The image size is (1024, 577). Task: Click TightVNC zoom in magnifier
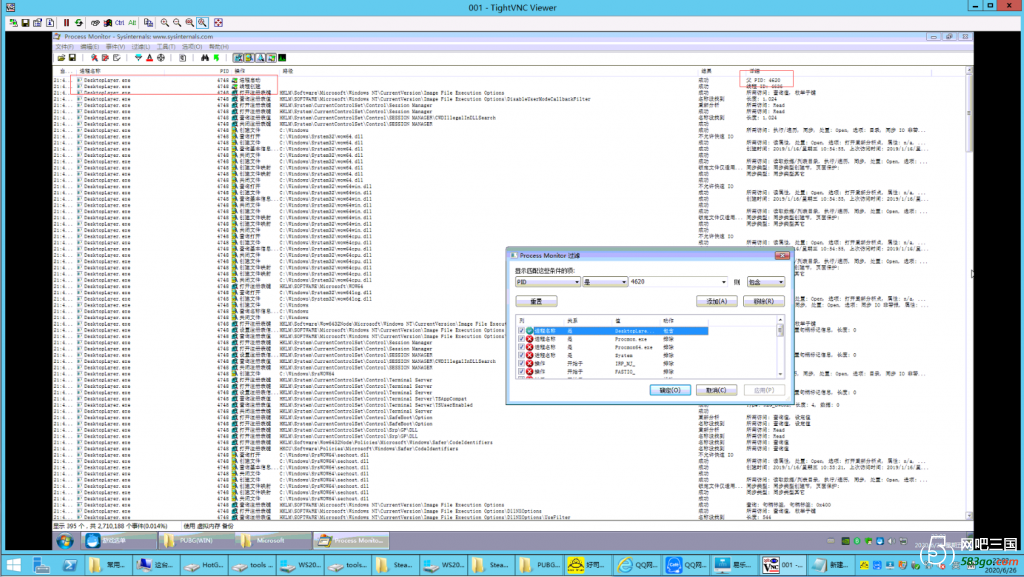tap(165, 23)
